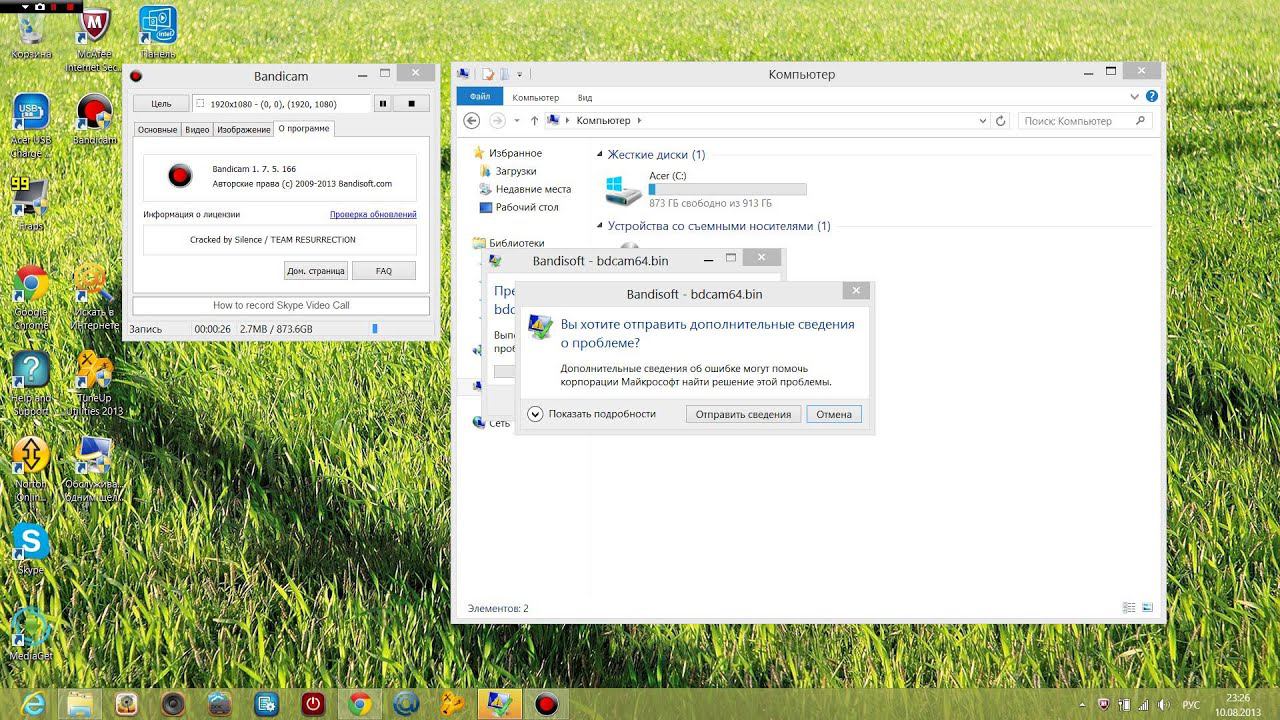Switch Explorer to large icons view
This screenshot has height=720, width=1280.
coord(1147,607)
